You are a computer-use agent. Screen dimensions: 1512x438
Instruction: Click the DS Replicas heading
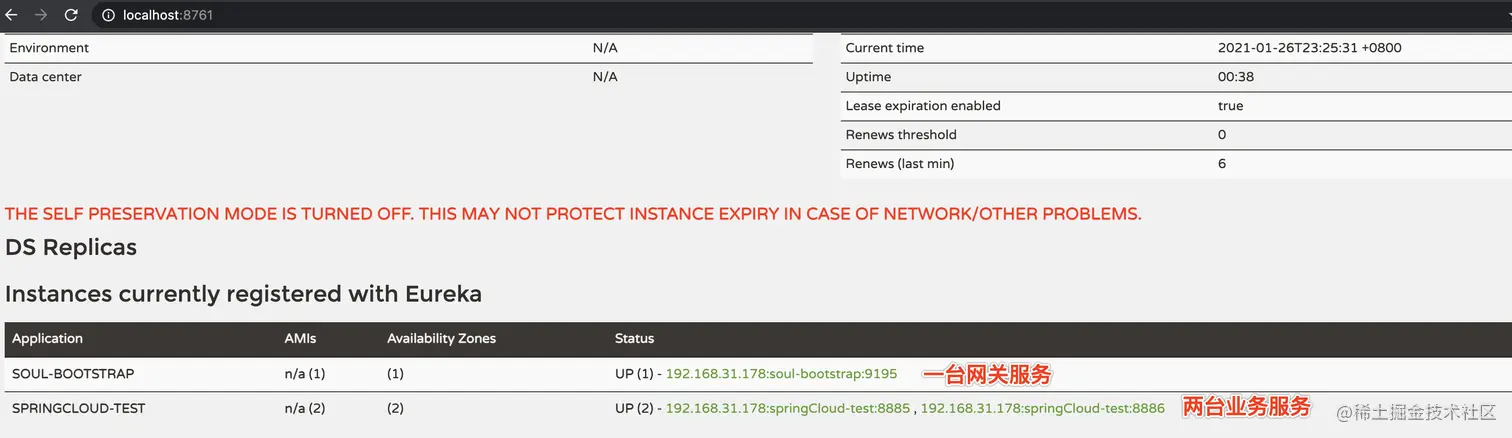click(71, 247)
